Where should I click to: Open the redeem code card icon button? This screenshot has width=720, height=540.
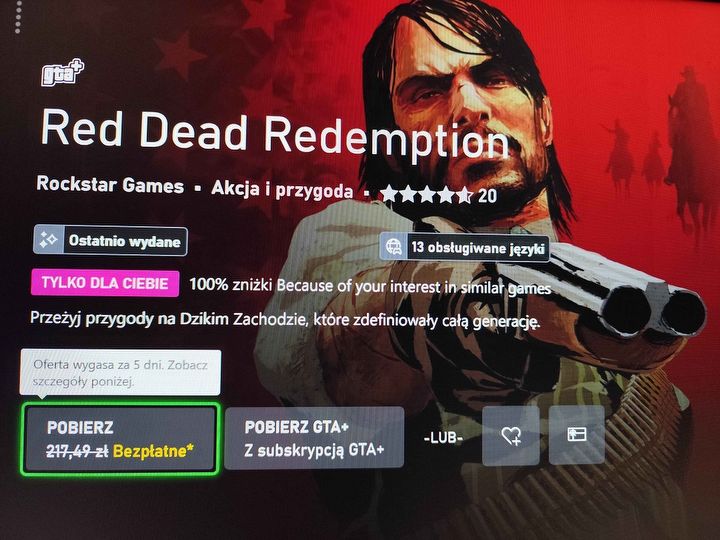click(x=577, y=434)
